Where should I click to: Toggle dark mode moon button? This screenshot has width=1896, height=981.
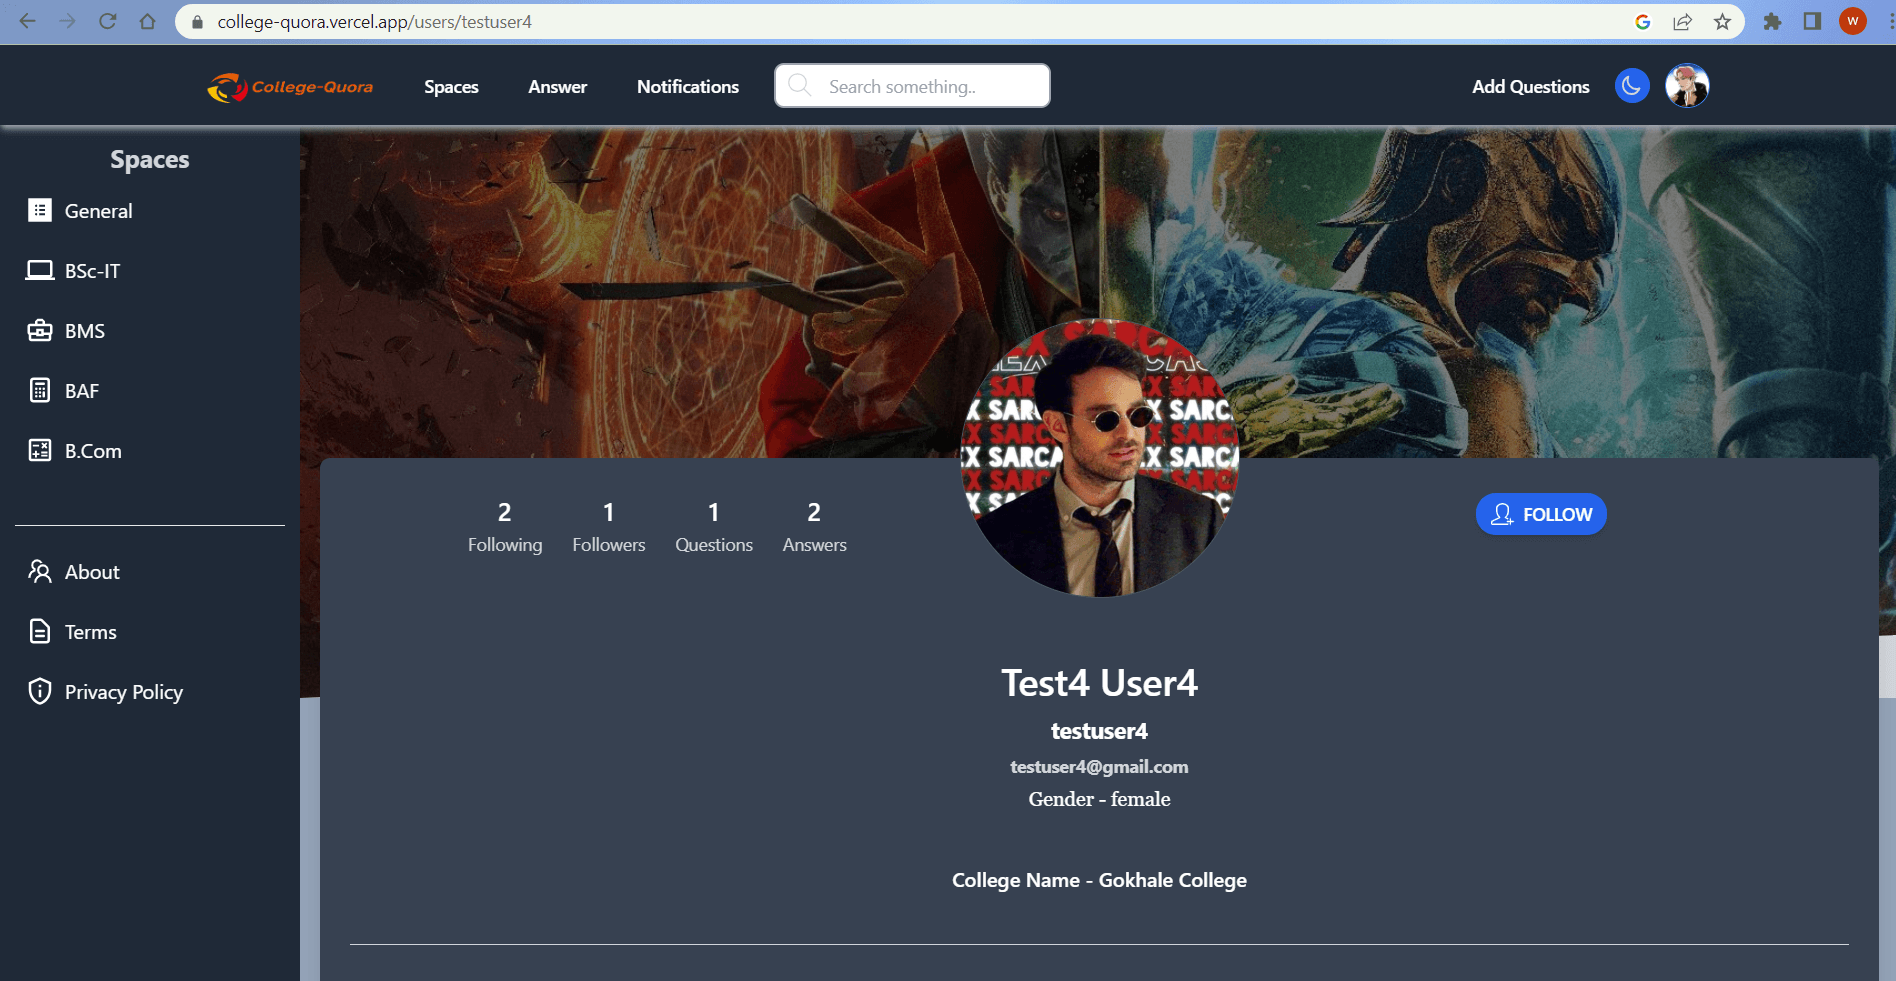[1632, 86]
